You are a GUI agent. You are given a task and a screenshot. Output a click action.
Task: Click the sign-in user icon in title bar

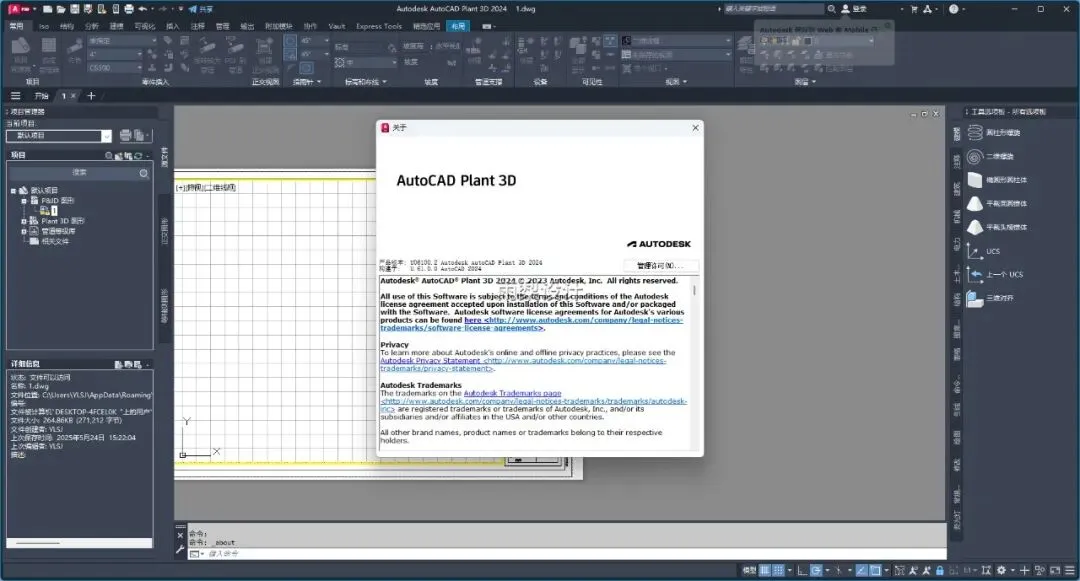[846, 9]
